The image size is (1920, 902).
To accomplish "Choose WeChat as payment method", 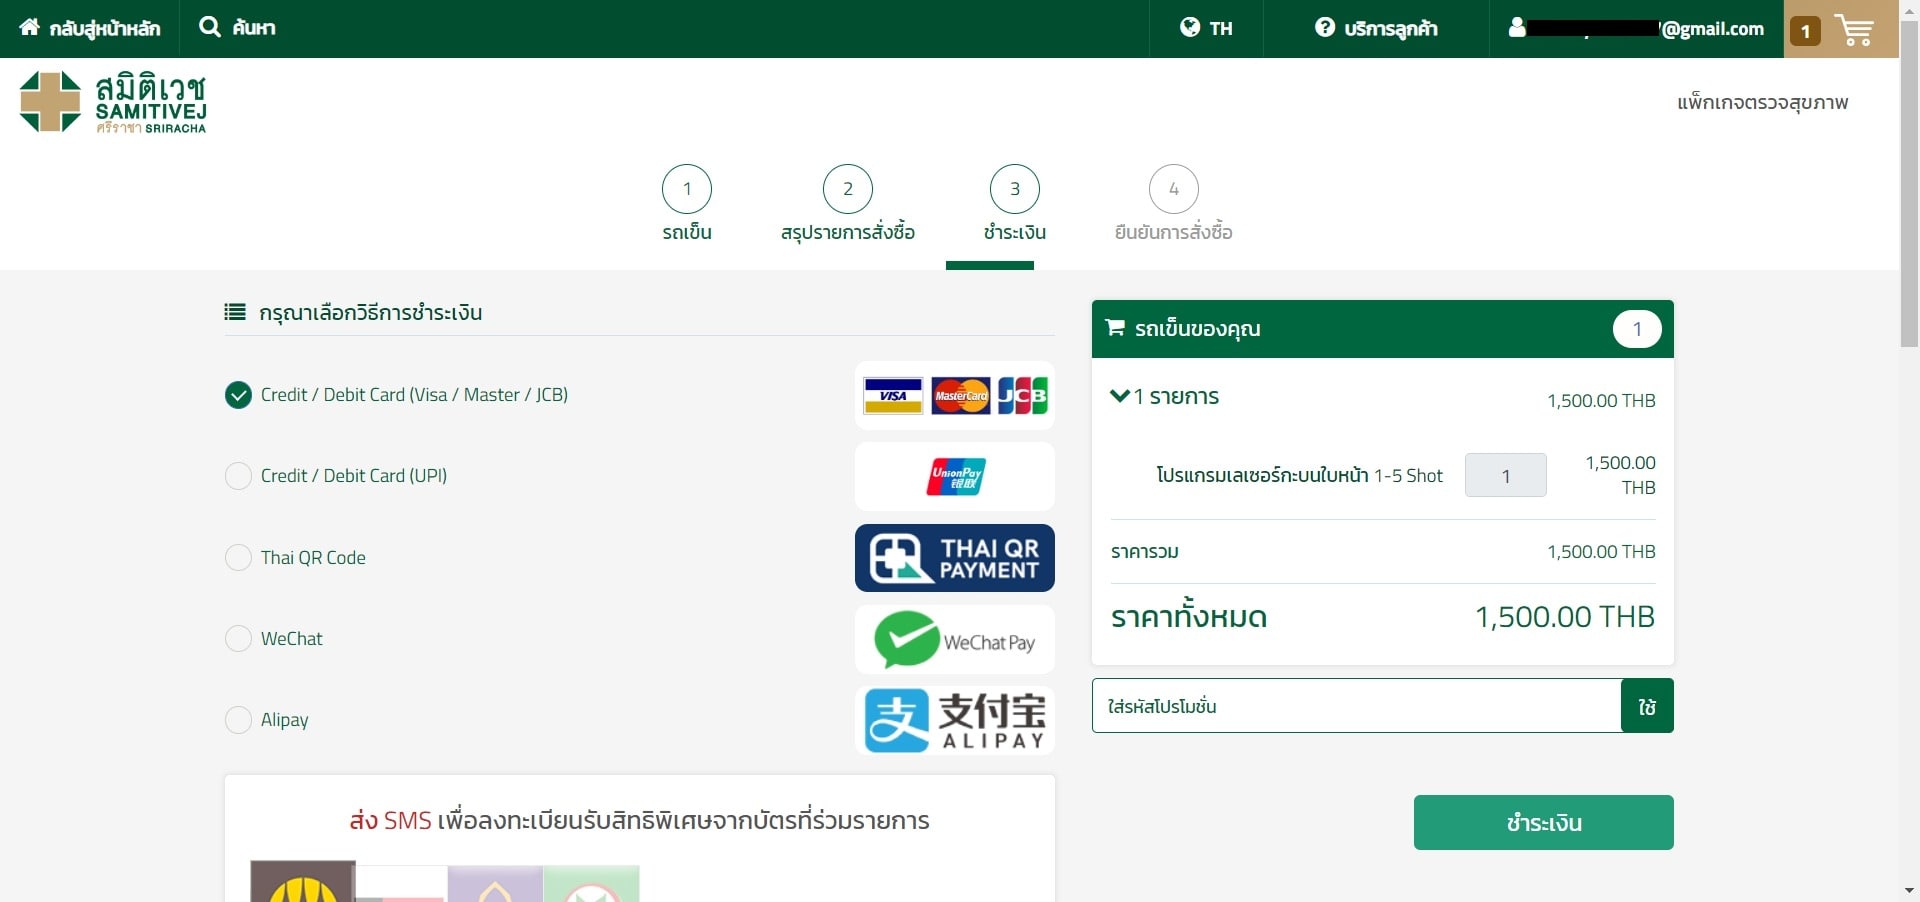I will coord(238,638).
